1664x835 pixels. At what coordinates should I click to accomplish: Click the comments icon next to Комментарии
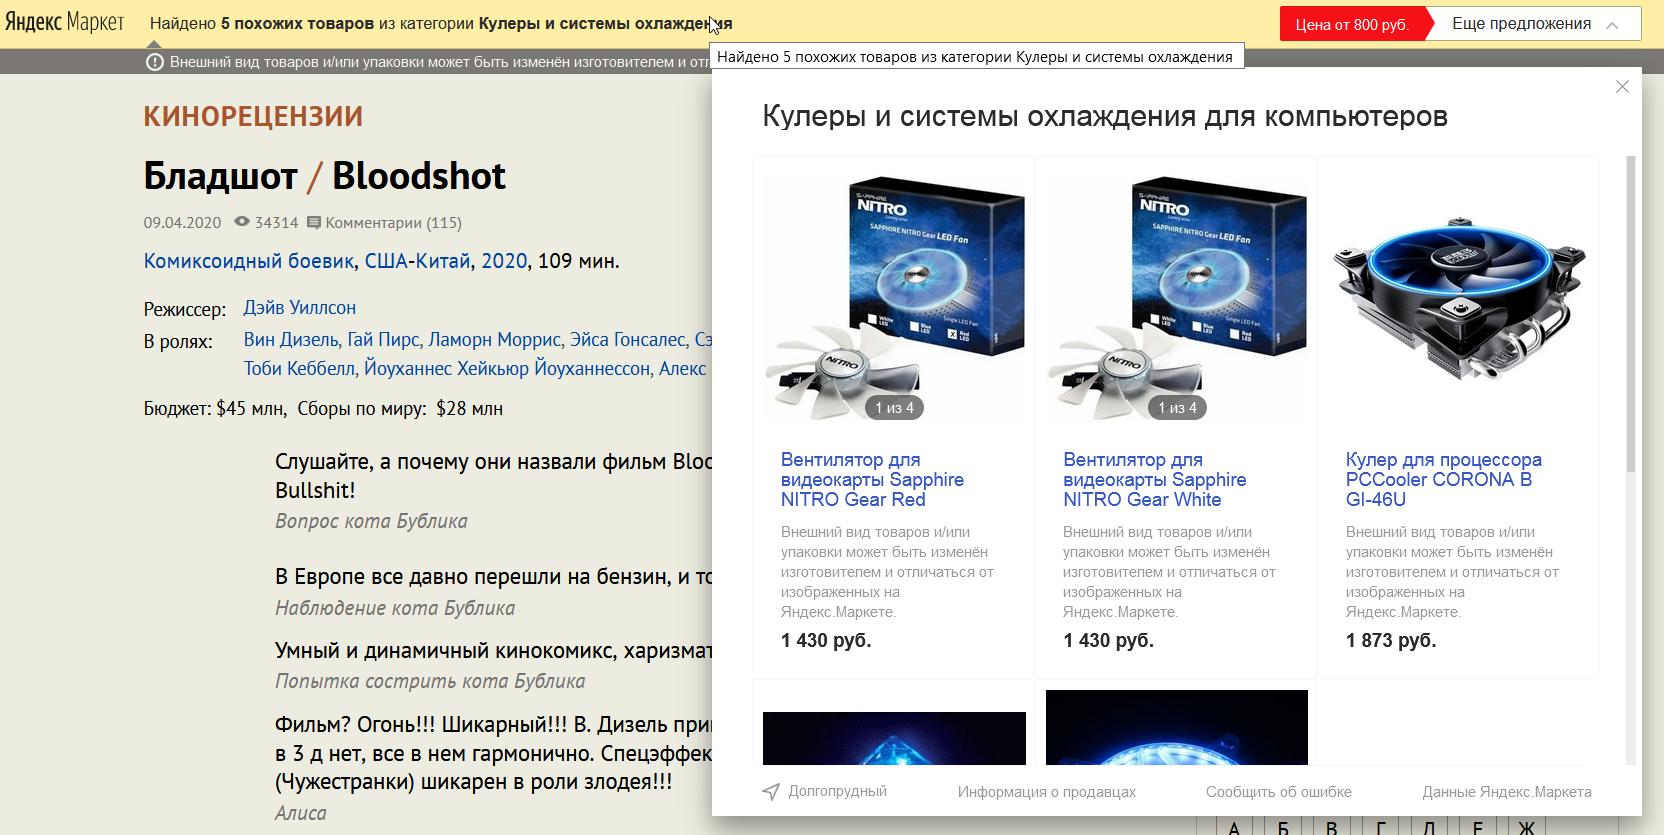(314, 222)
